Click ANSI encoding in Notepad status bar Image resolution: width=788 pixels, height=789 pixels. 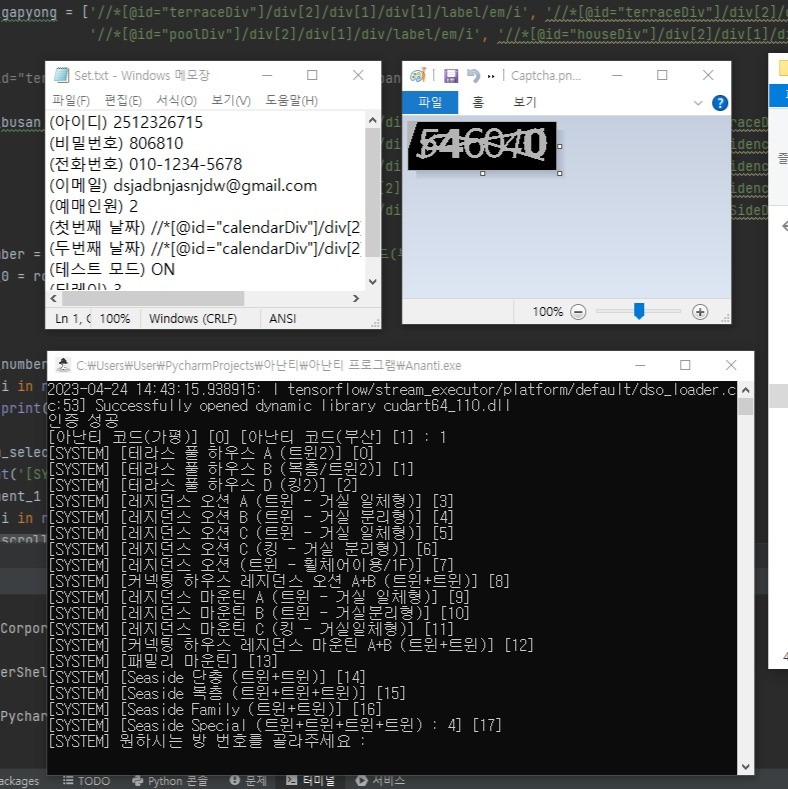(282, 319)
